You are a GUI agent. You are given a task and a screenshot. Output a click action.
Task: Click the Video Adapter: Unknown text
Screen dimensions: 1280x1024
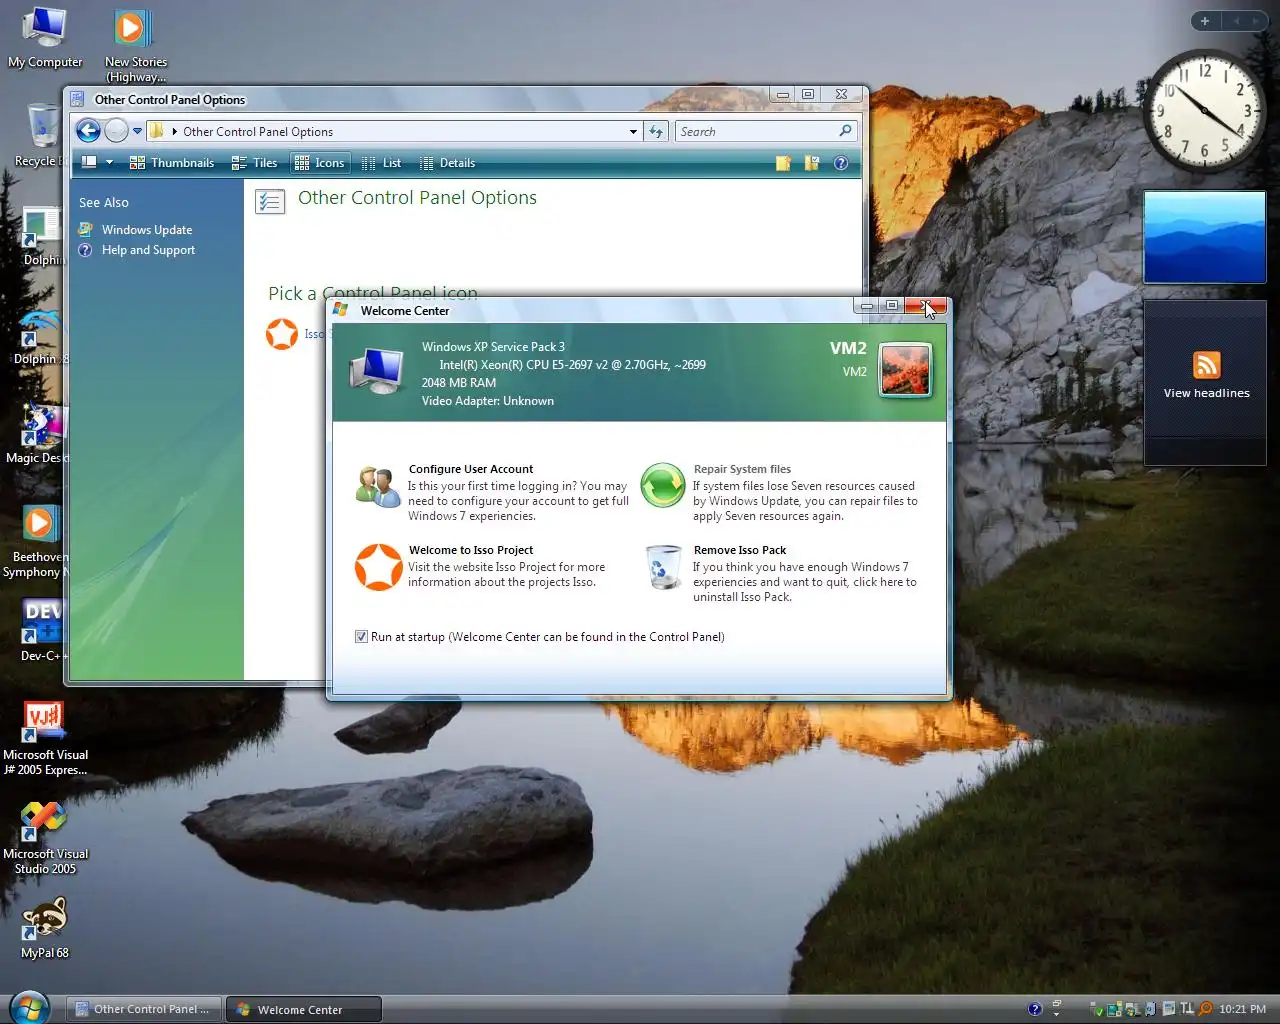[x=487, y=401]
